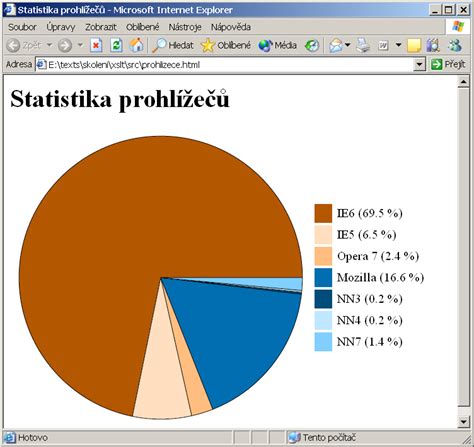Open the Nápověda menu
Image resolution: width=474 pixels, height=447 pixels.
tap(231, 27)
